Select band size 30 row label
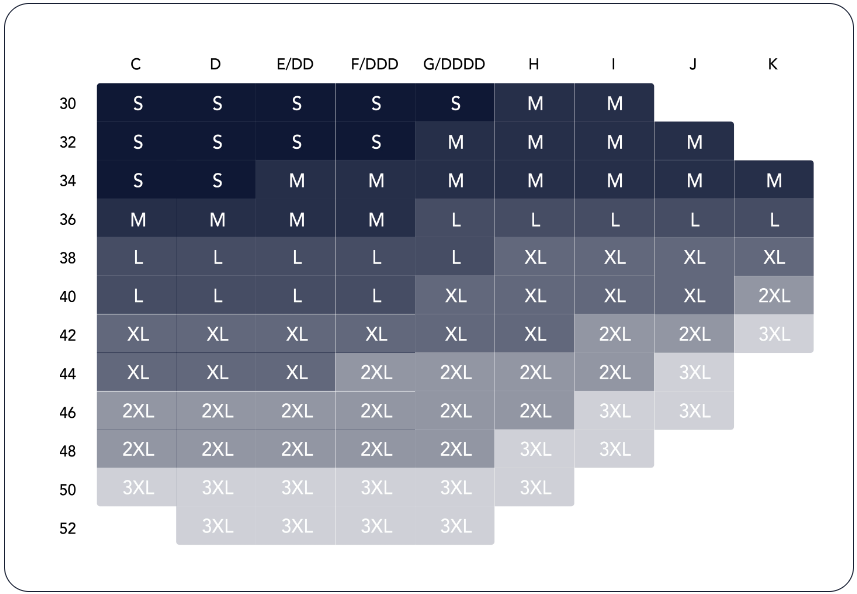Viewport: 857px width, 594px height. (x=68, y=103)
